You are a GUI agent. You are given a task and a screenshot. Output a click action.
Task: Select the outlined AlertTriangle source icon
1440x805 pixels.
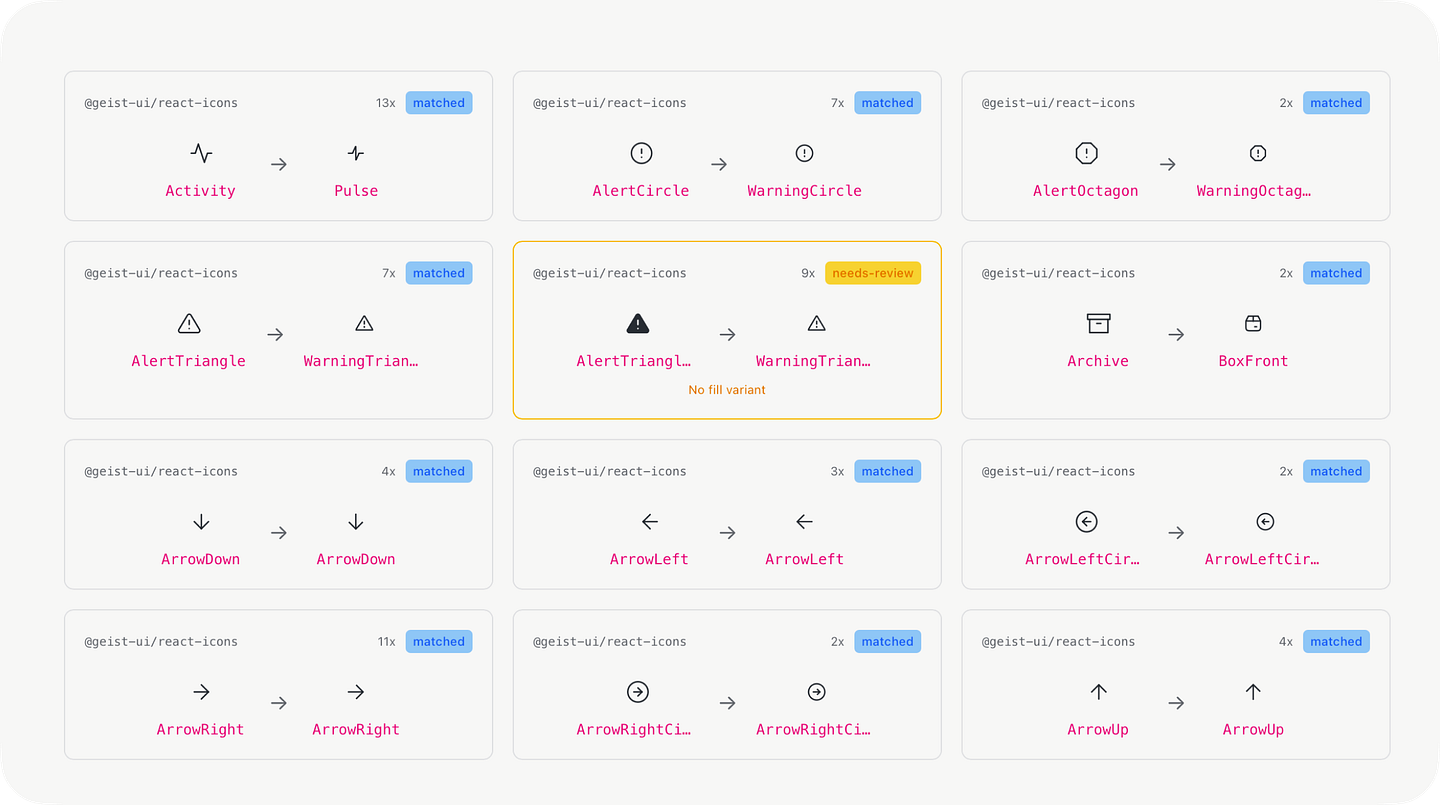coord(189,323)
